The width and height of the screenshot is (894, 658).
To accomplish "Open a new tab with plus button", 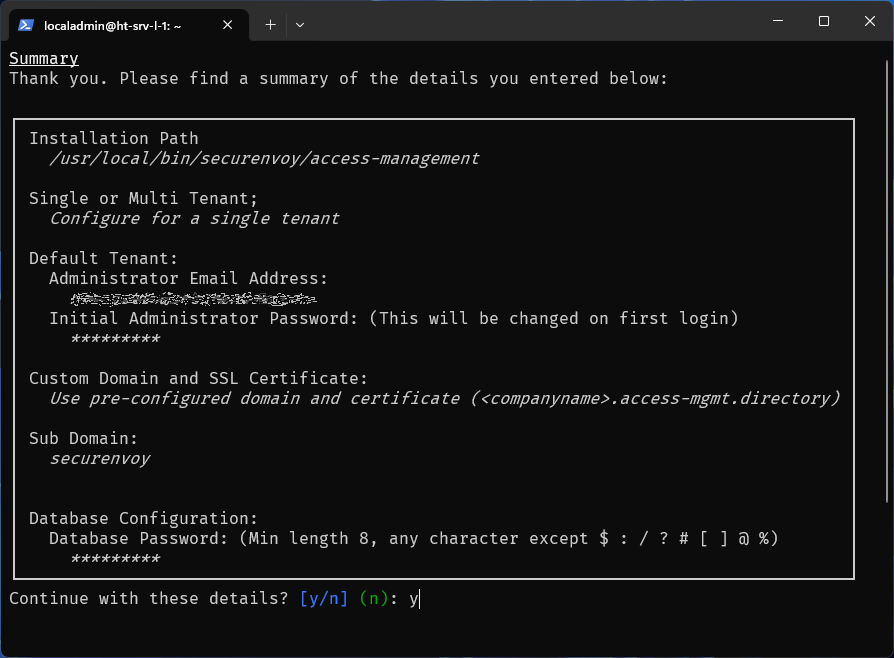I will 270,25.
